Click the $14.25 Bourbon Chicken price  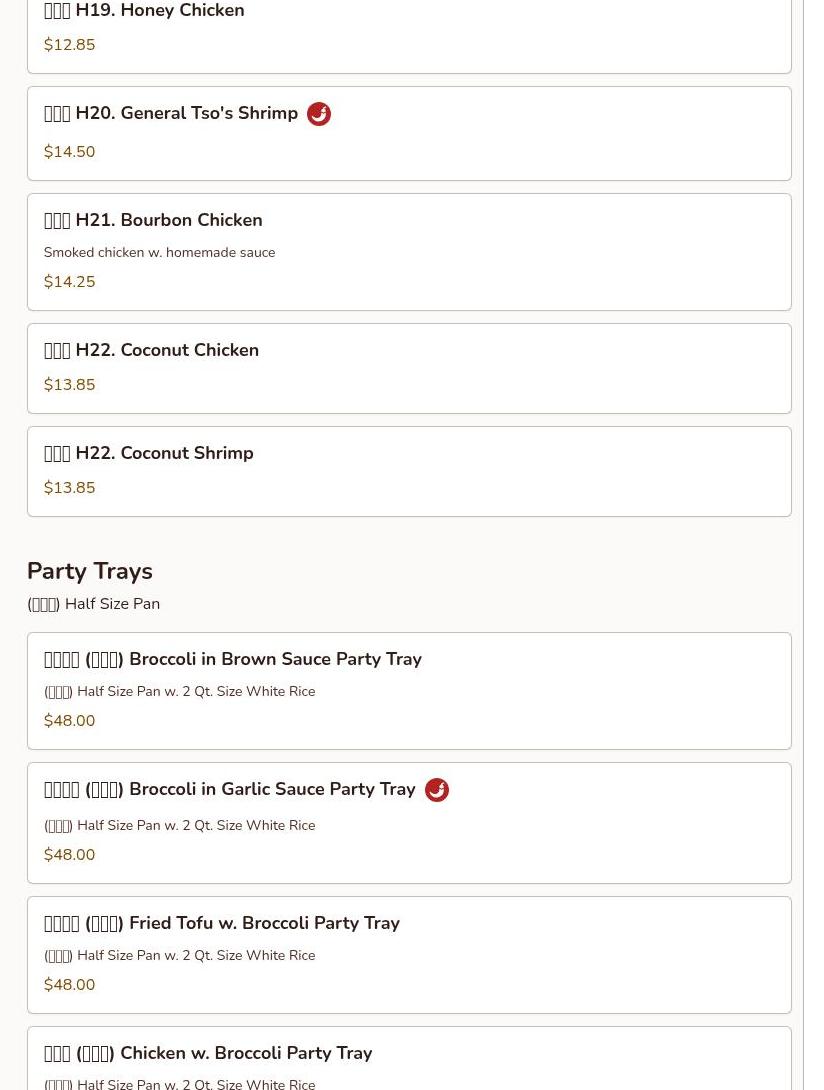[69, 282]
